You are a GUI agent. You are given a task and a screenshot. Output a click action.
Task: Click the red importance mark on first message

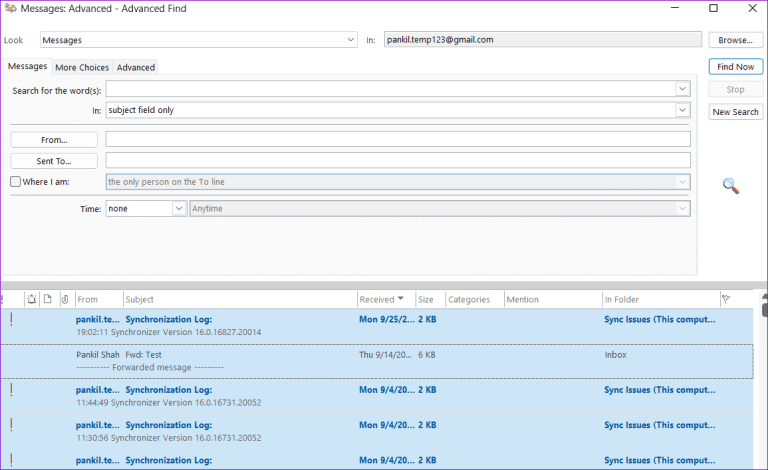11,320
